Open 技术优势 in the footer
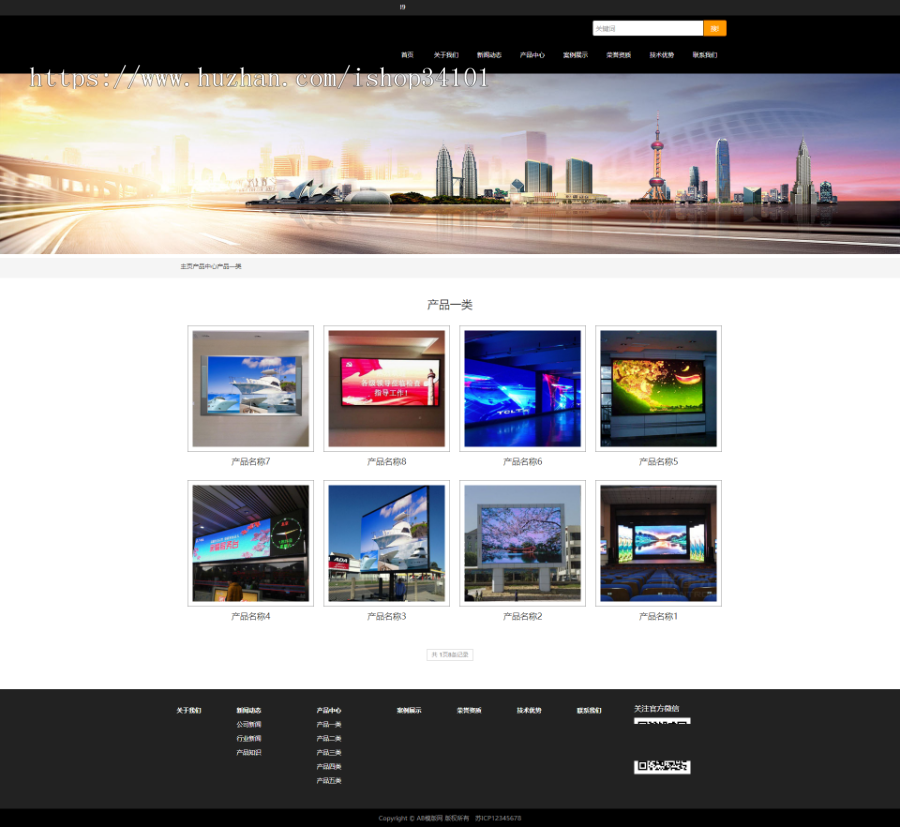The width and height of the screenshot is (900, 827). point(529,710)
